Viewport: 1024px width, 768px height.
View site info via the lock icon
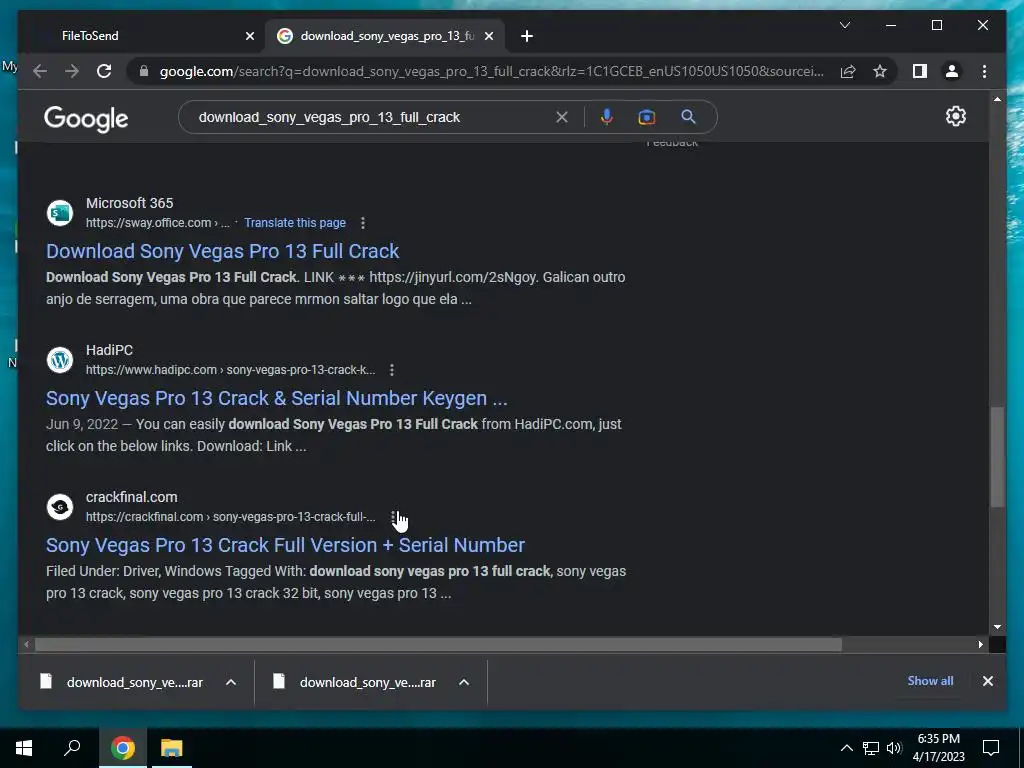(144, 71)
